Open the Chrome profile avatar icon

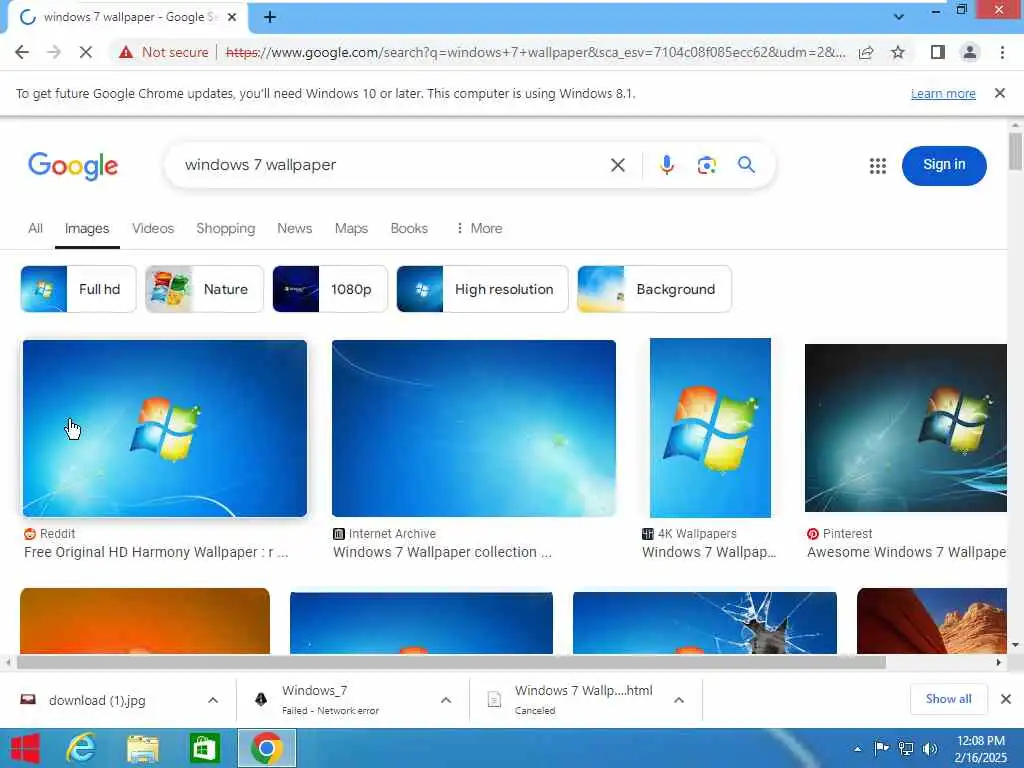click(x=970, y=52)
